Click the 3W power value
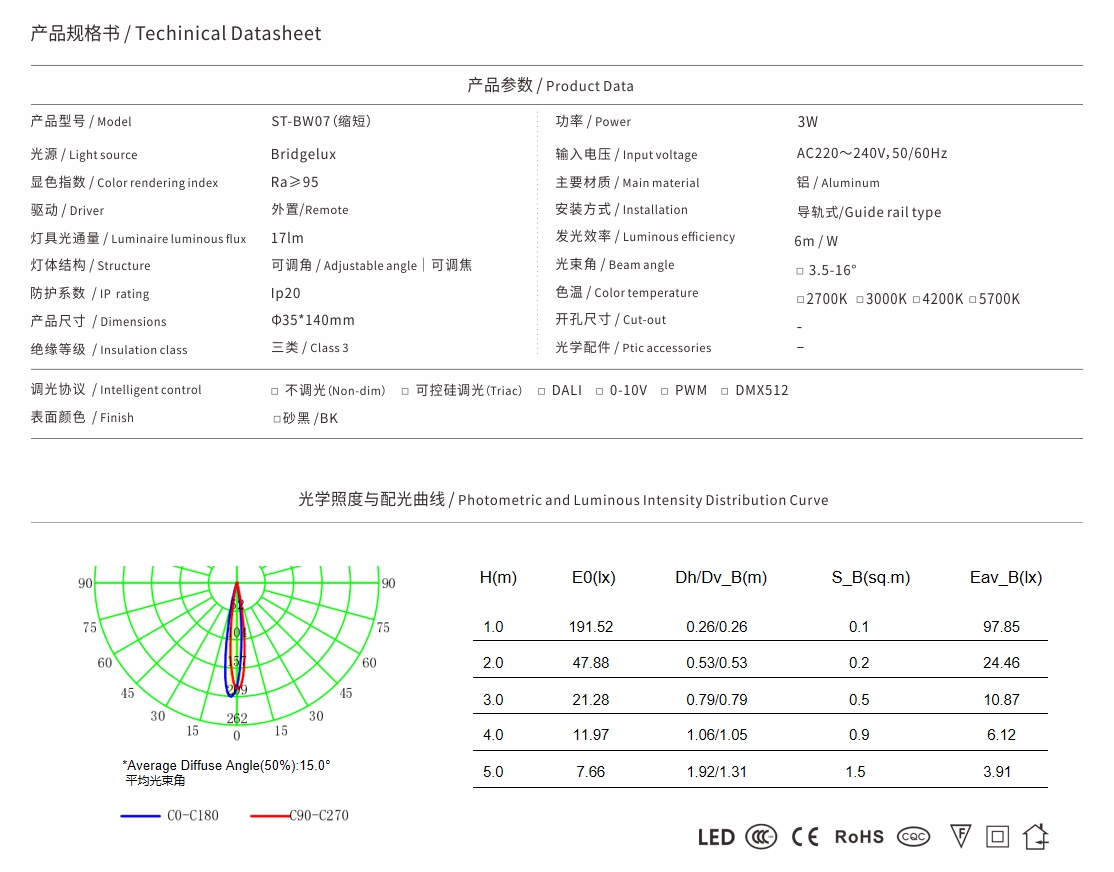 coord(807,122)
